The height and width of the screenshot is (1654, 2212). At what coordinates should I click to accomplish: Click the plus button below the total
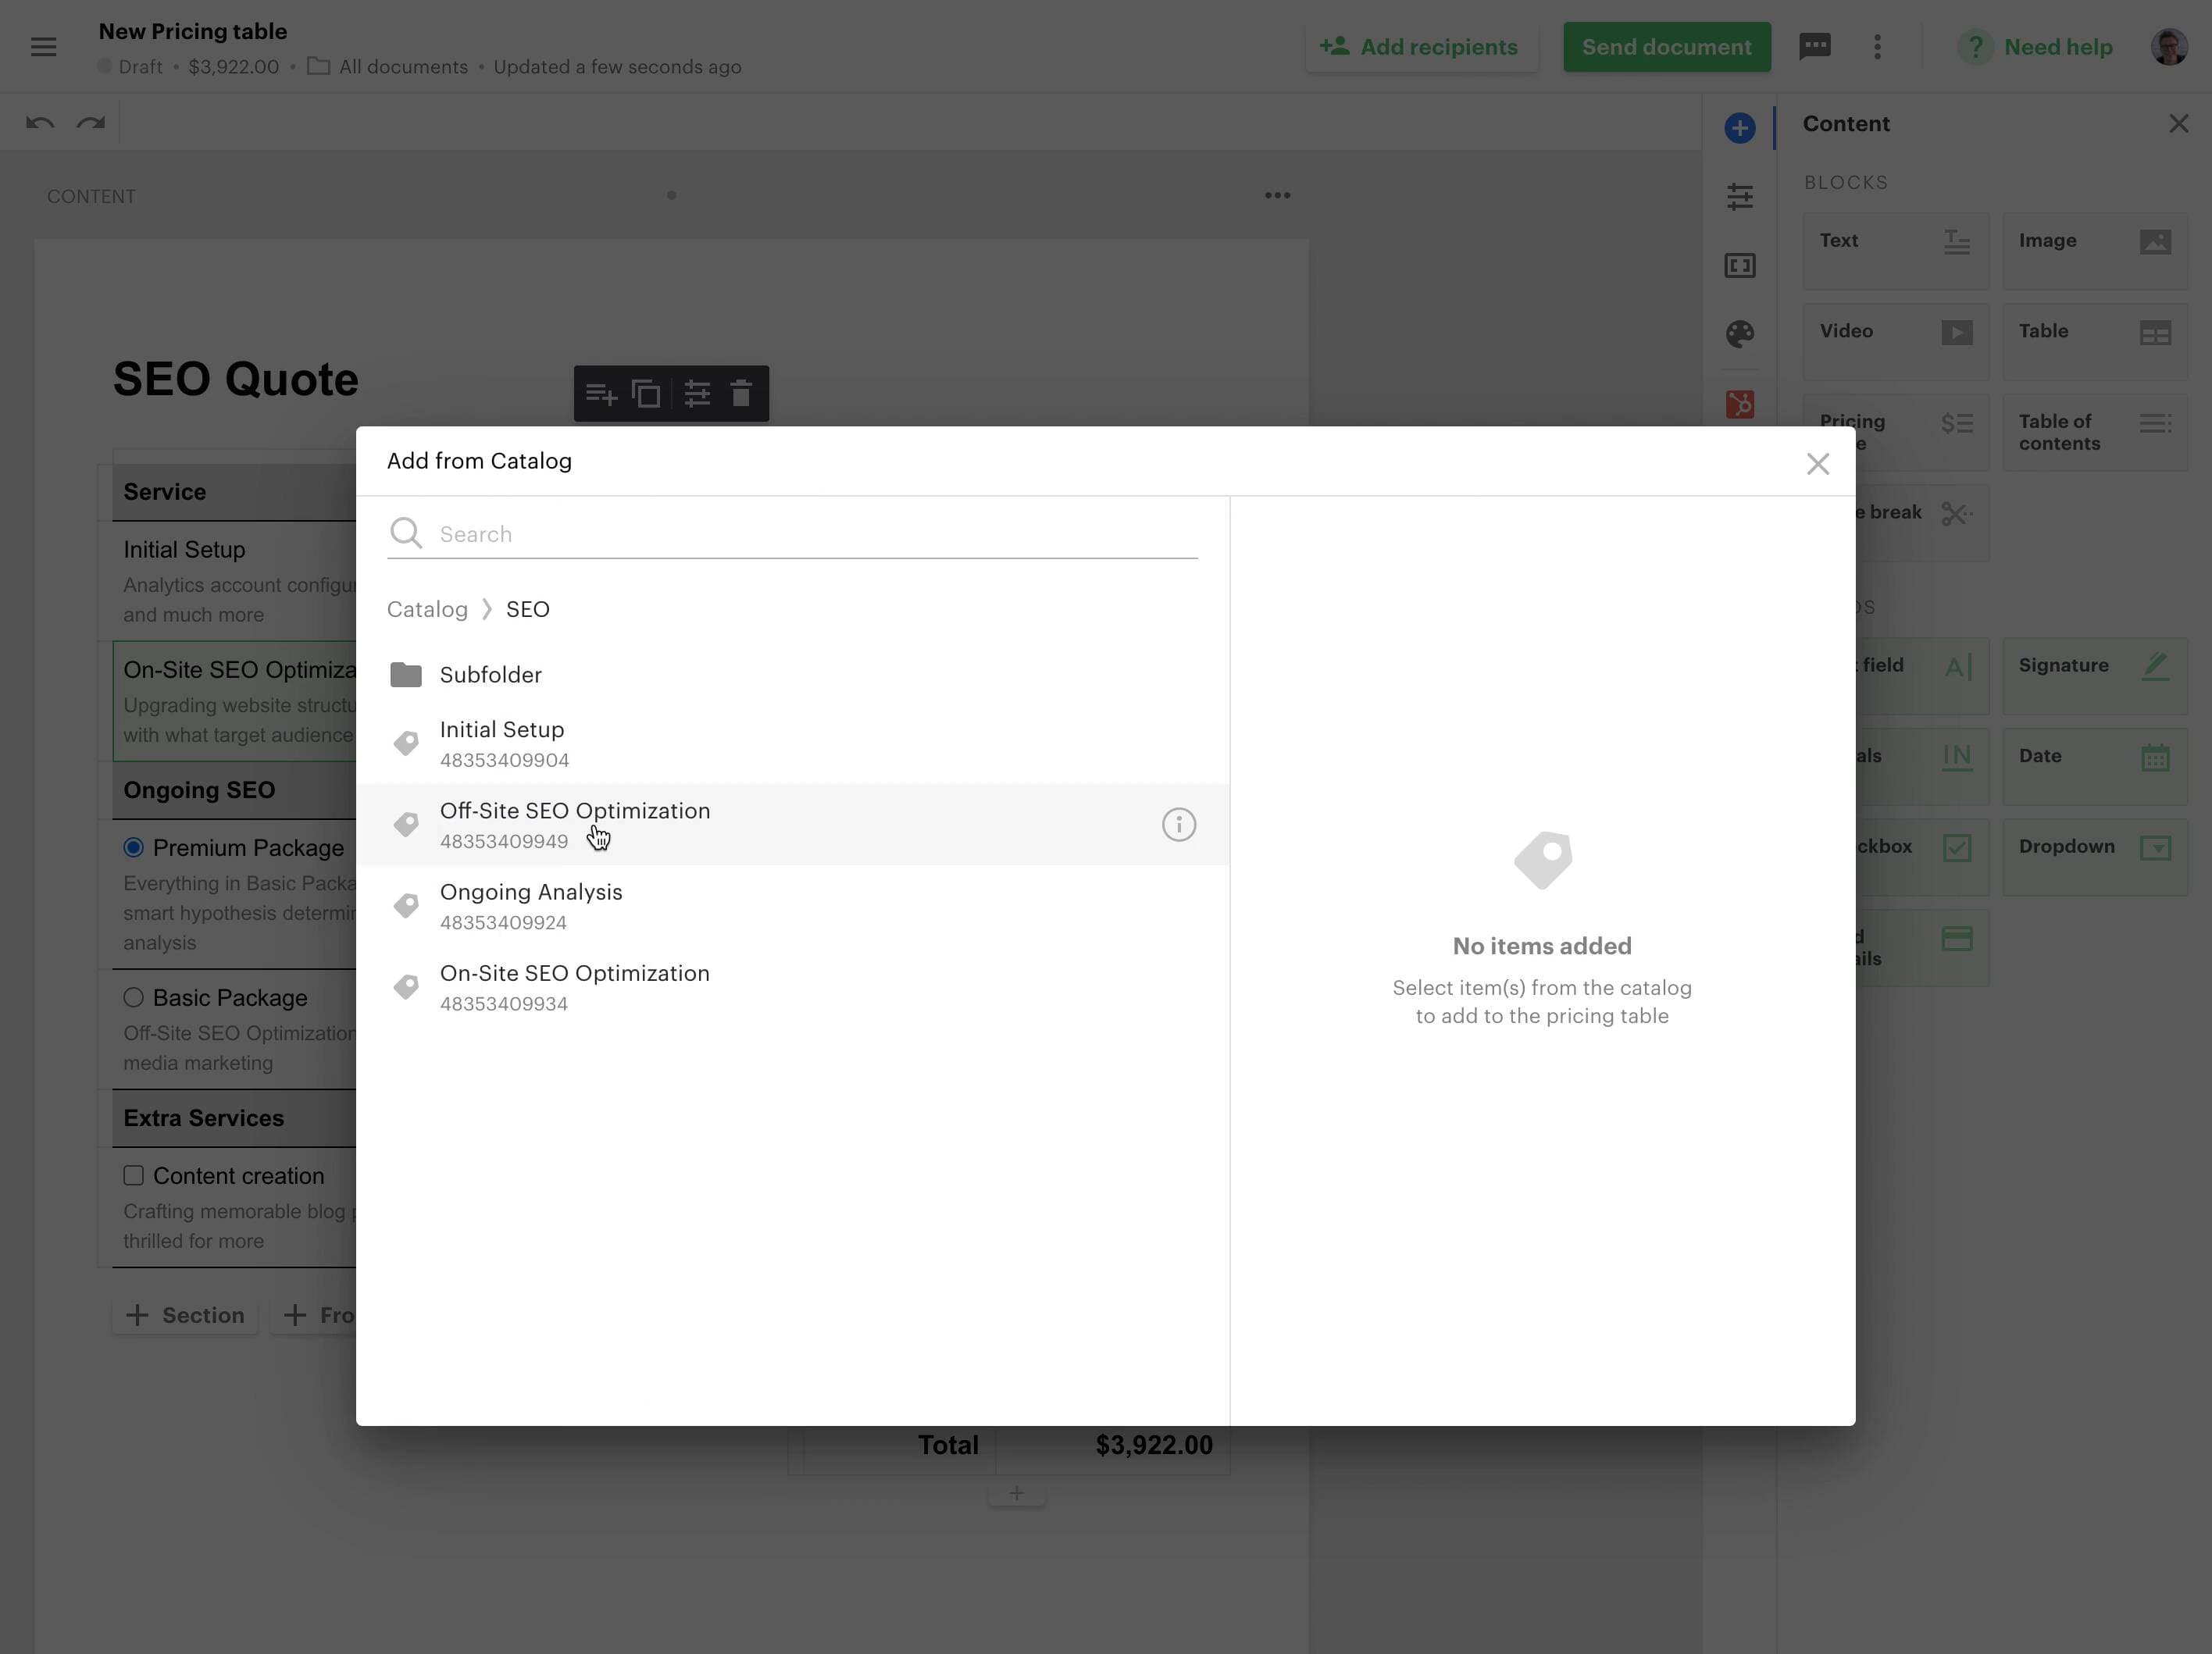pos(1016,1493)
